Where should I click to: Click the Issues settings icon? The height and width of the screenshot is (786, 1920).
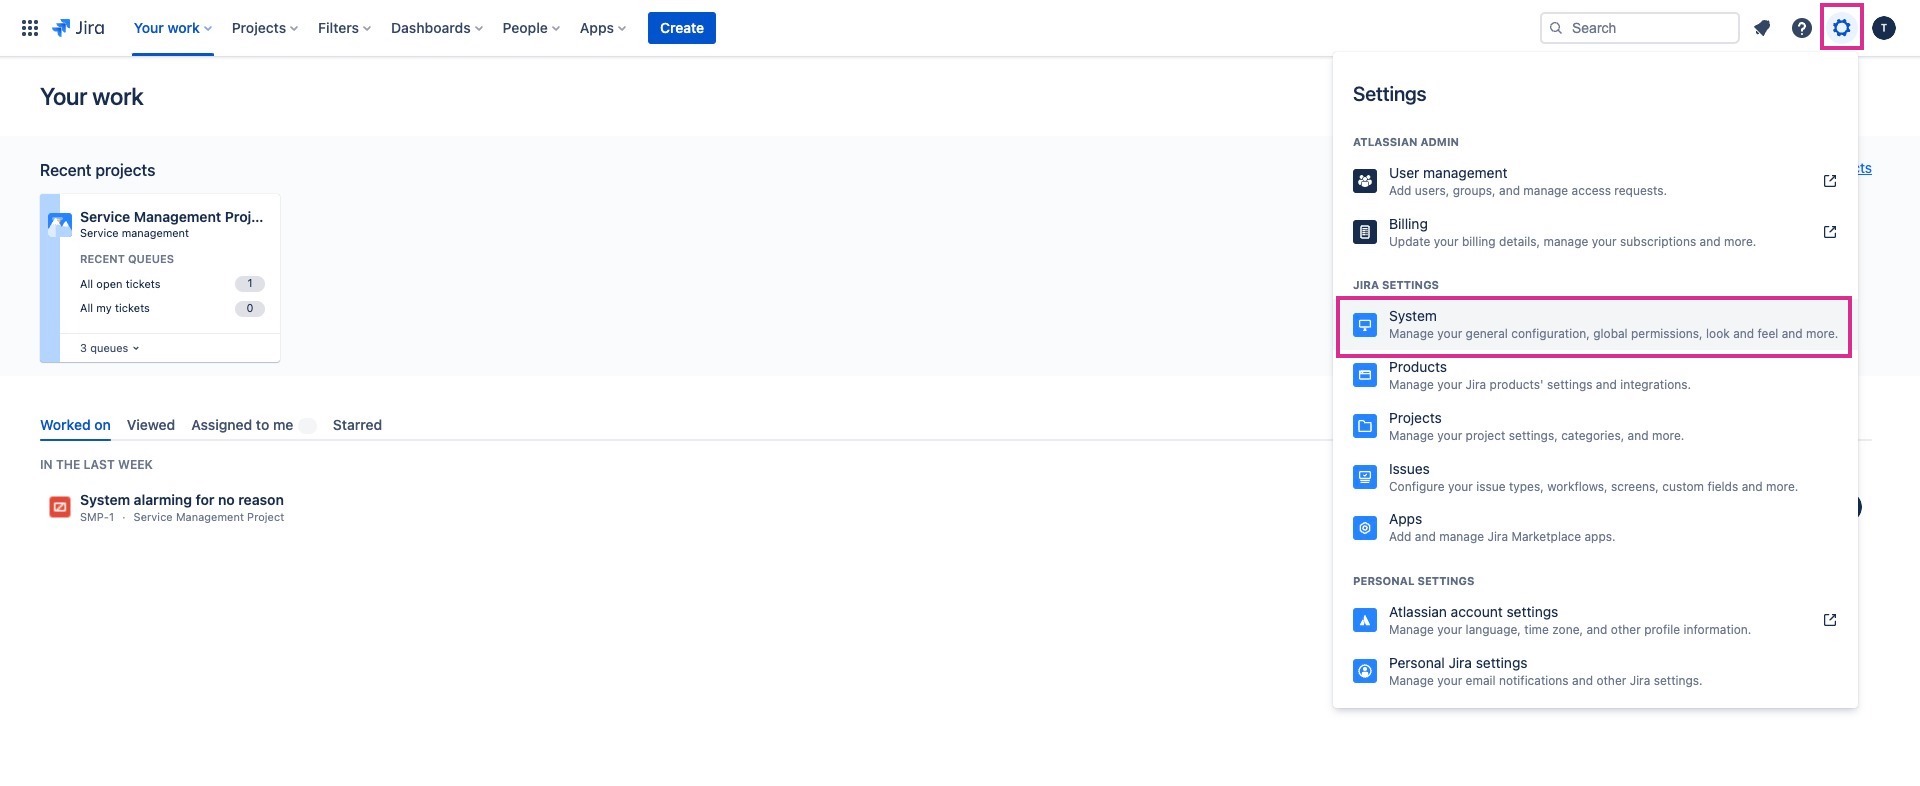[1365, 477]
